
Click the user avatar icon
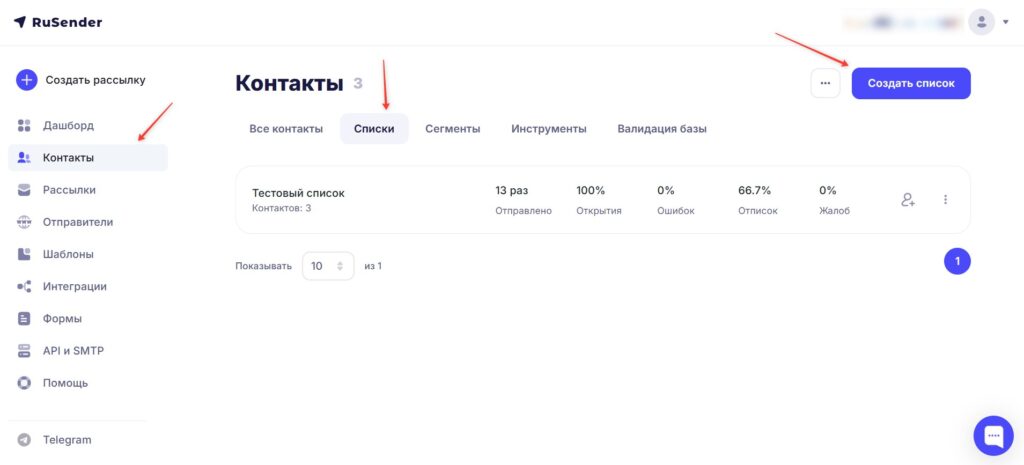(981, 22)
